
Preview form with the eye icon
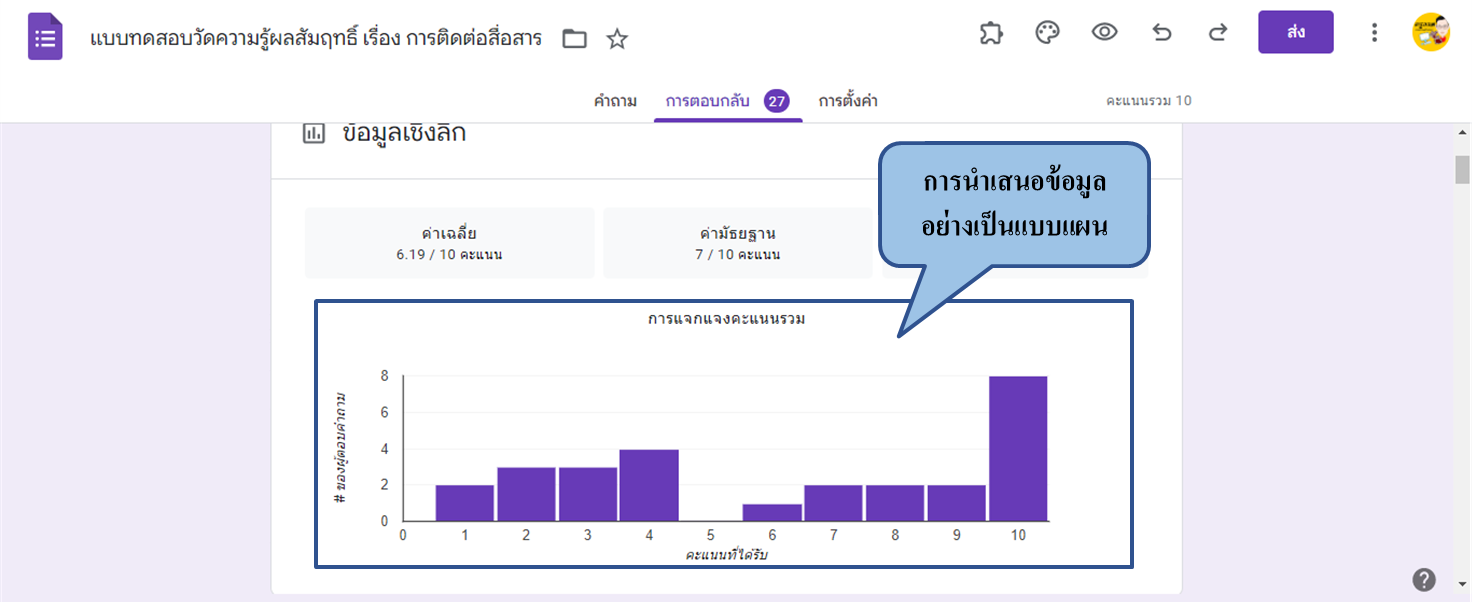tap(1104, 33)
